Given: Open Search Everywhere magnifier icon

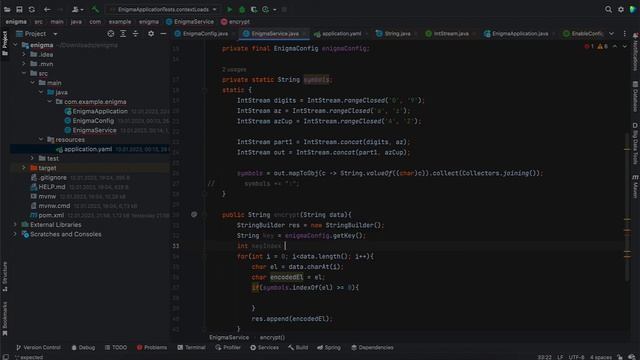Looking at the screenshot, I should (x=608, y=9).
